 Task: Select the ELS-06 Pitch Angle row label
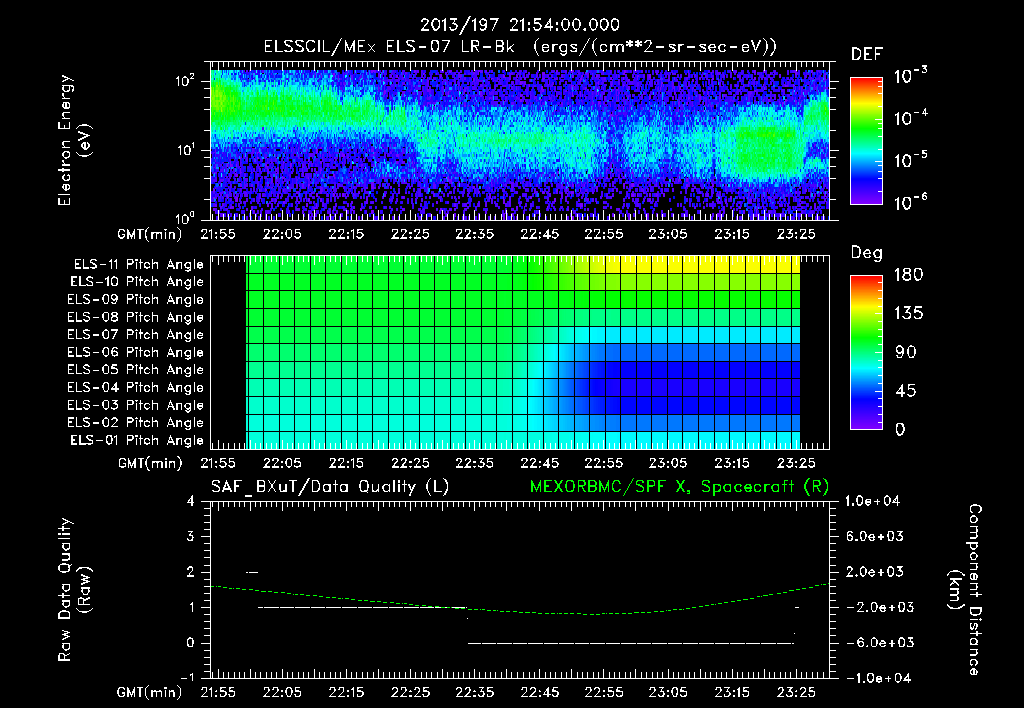click(136, 353)
